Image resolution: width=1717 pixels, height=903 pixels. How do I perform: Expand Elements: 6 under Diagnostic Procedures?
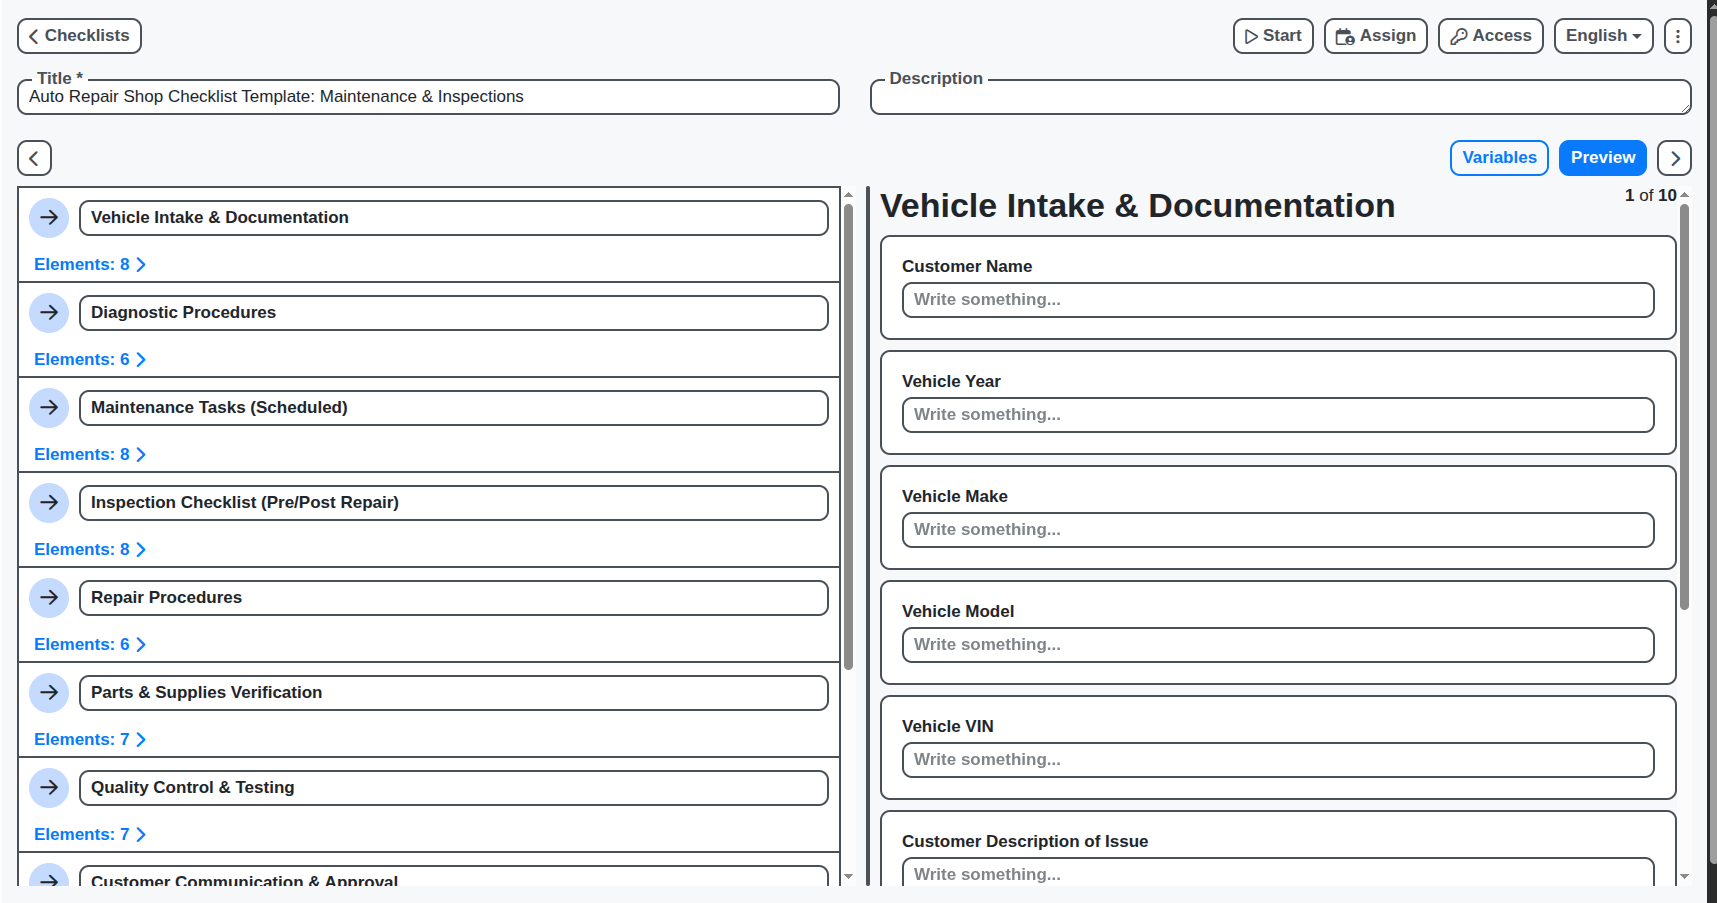[90, 359]
